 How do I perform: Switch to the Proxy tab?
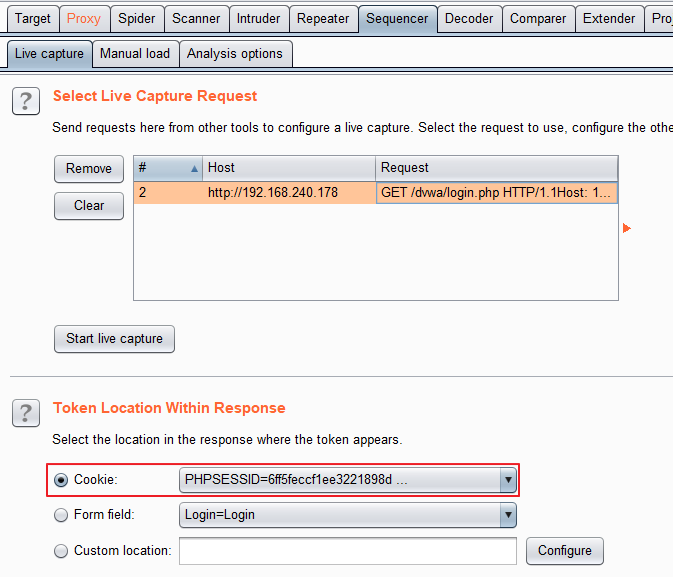point(84,19)
